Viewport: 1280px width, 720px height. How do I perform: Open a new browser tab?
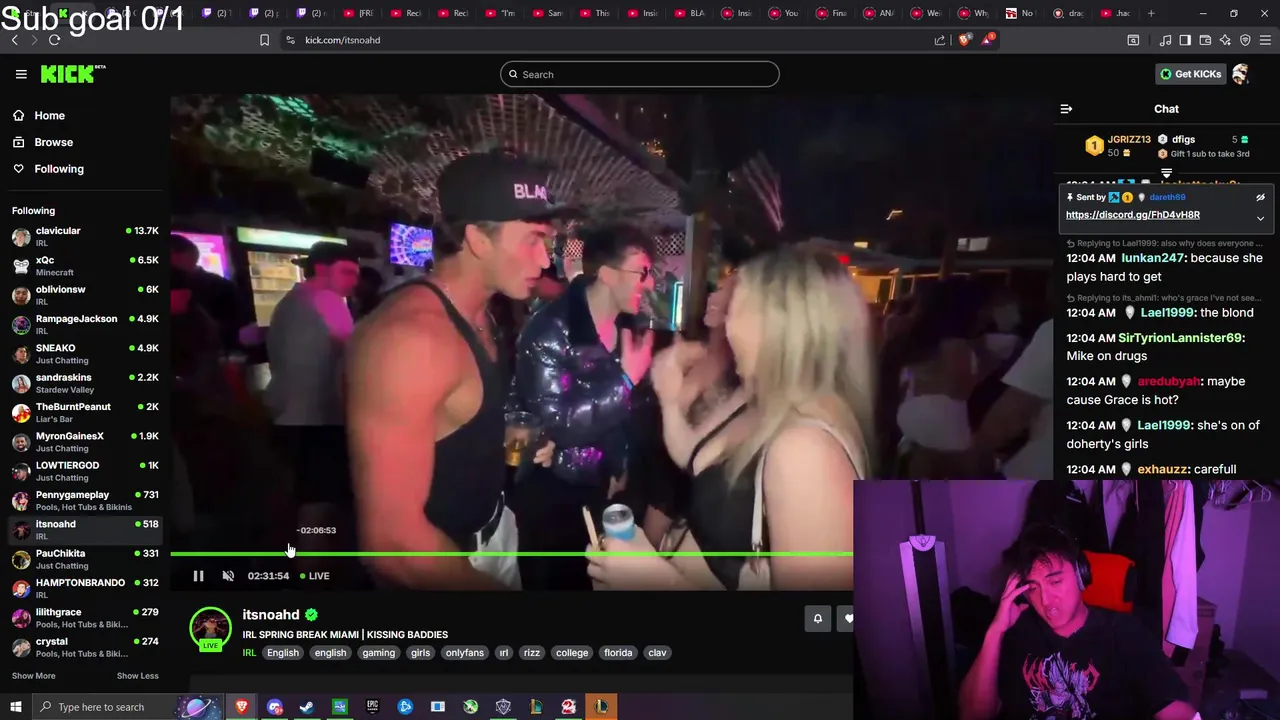[1151, 13]
